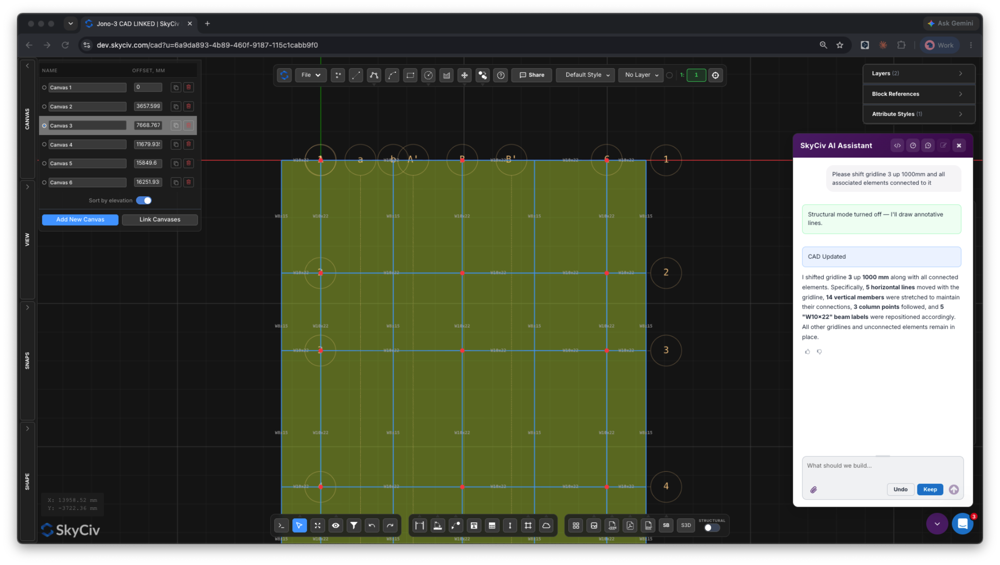Open the command line terminal tool
The image size is (1000, 565).
pyautogui.click(x=281, y=525)
